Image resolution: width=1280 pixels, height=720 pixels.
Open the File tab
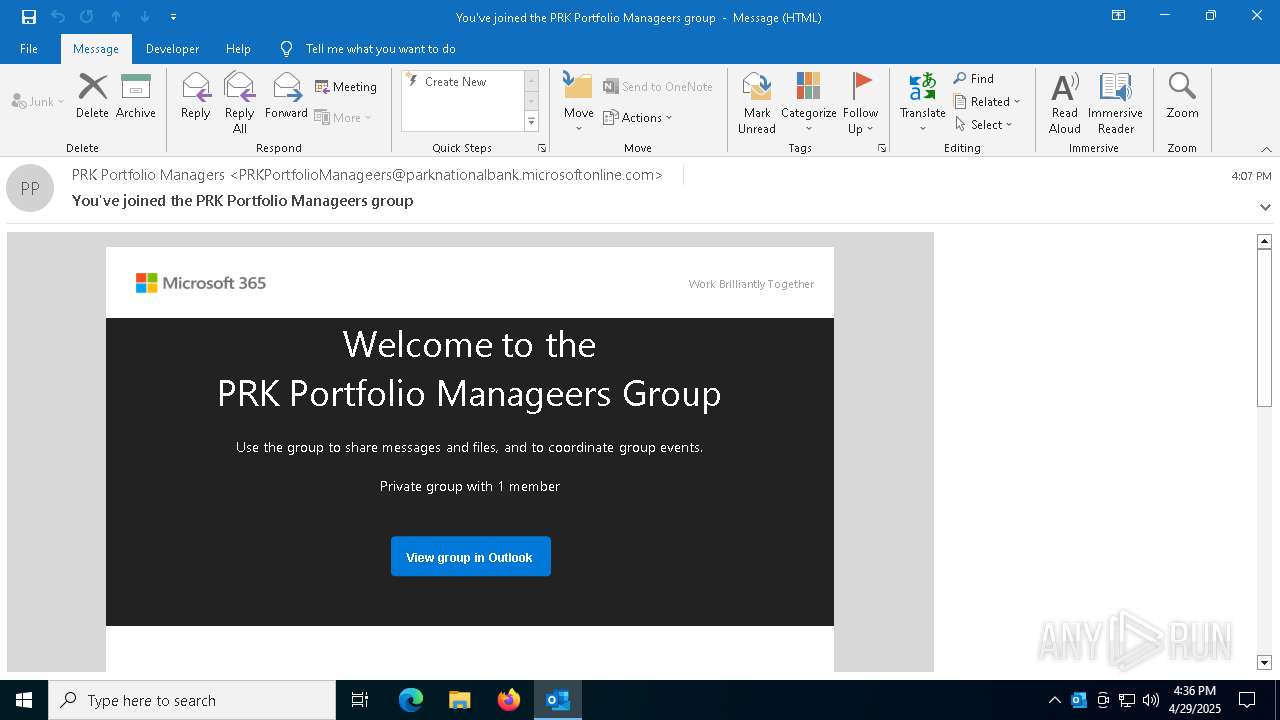click(29, 49)
